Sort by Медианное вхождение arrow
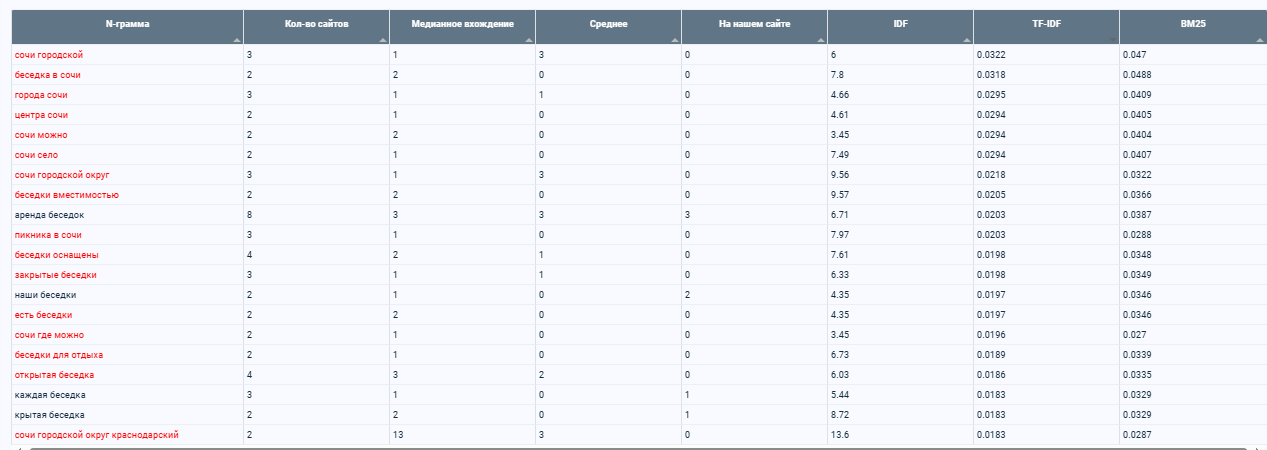This screenshot has width=1267, height=450. point(529,39)
